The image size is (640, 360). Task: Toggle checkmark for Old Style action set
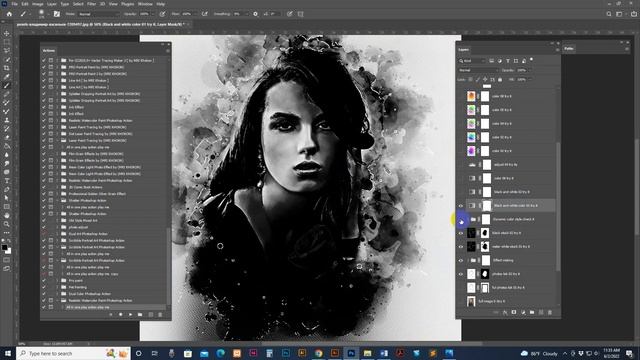click(x=44, y=221)
